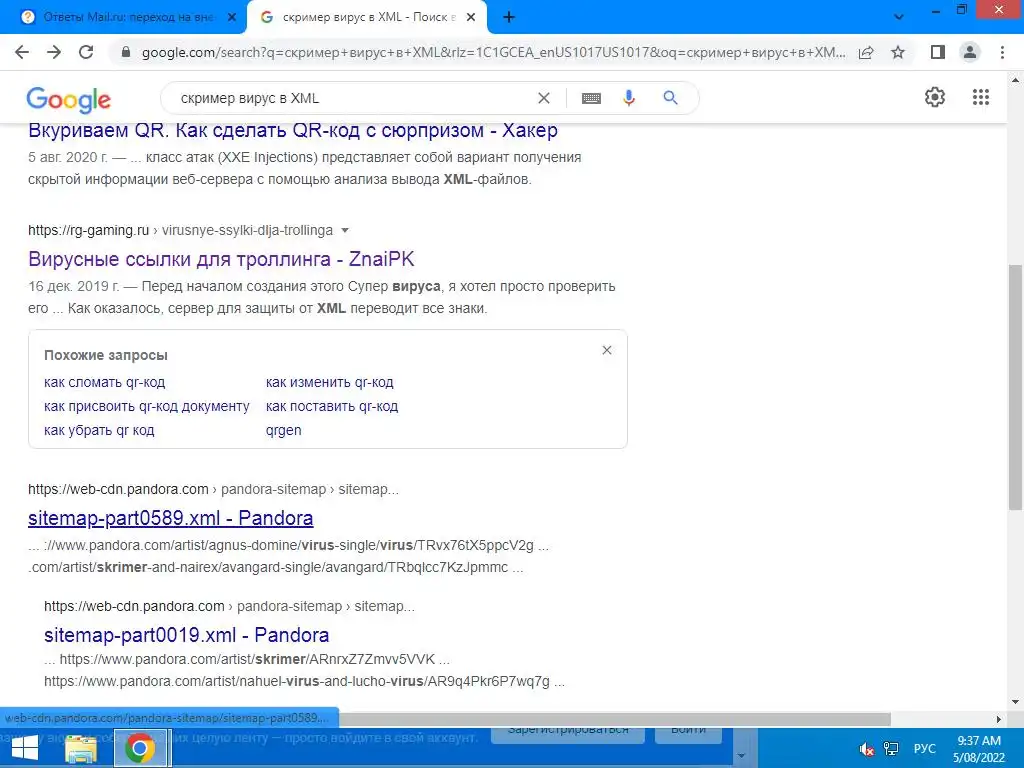1024x768 pixels.
Task: Clear the Google search box text
Action: coord(543,98)
